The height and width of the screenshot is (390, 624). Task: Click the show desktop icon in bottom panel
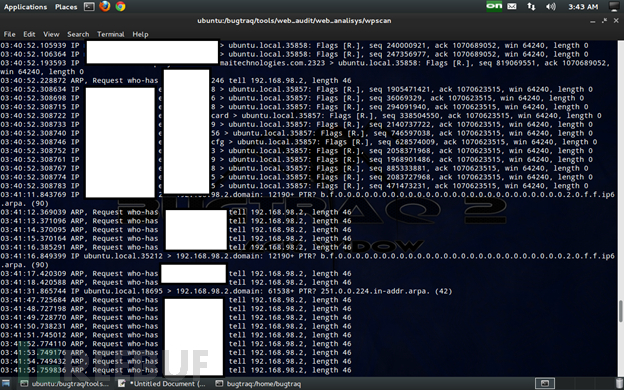tap(6, 384)
